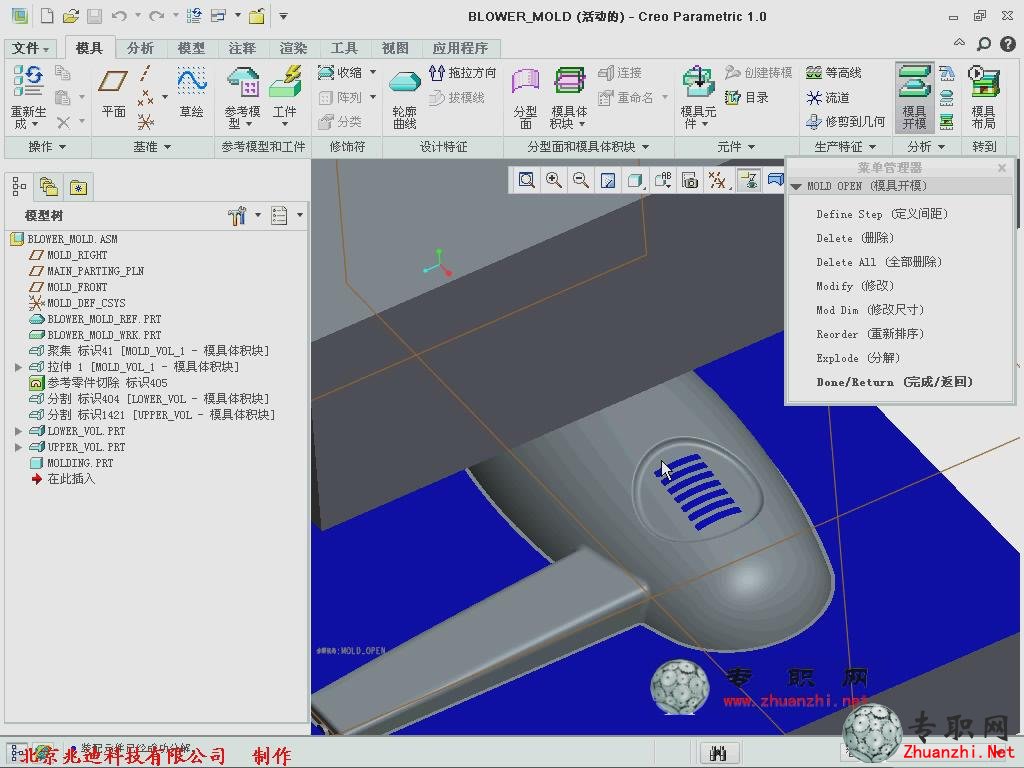Open the 元件 group dropdown
The height and width of the screenshot is (768, 1024).
point(736,147)
